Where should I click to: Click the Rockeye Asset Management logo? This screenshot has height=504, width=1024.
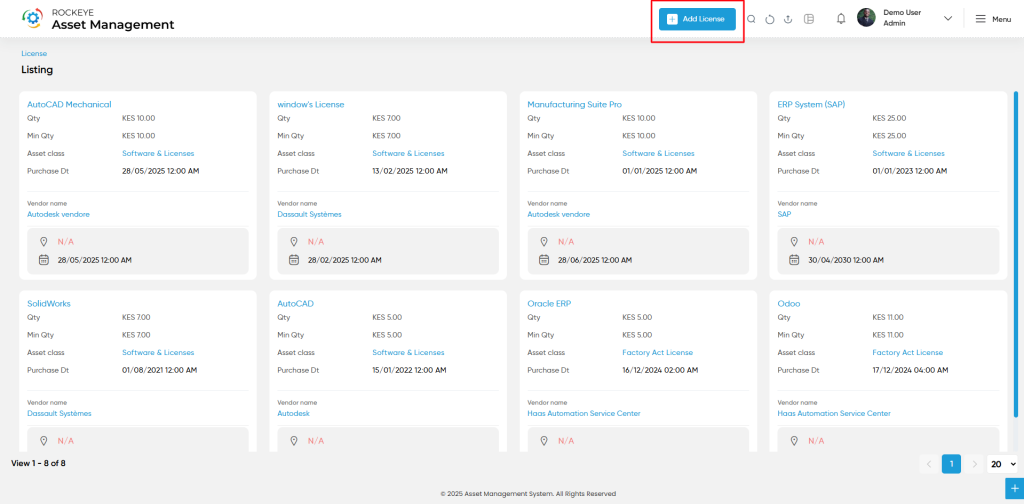(x=98, y=19)
